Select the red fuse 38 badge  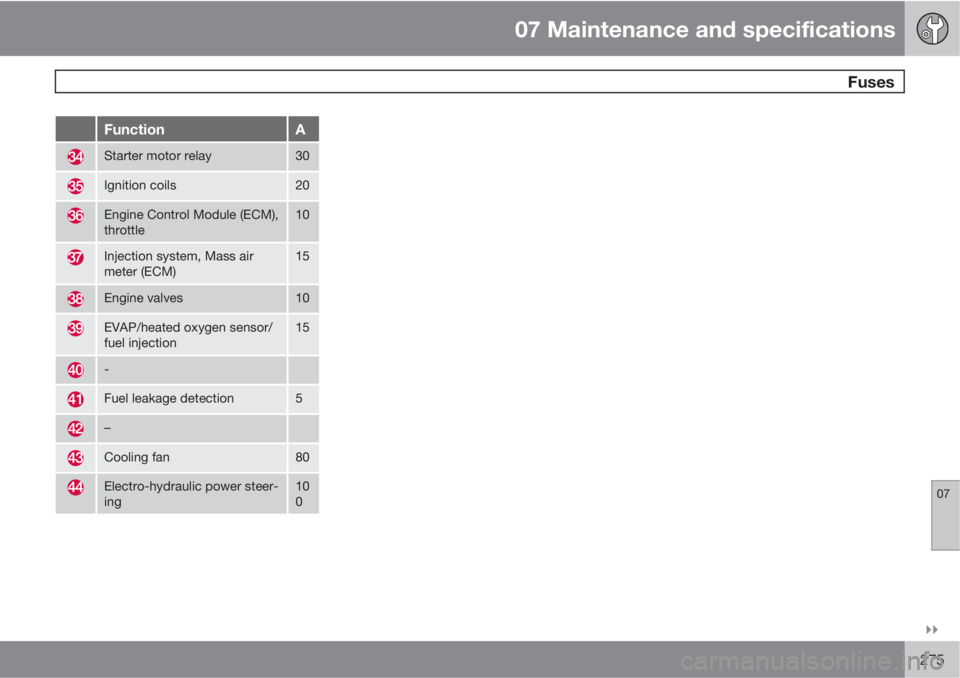pos(75,299)
